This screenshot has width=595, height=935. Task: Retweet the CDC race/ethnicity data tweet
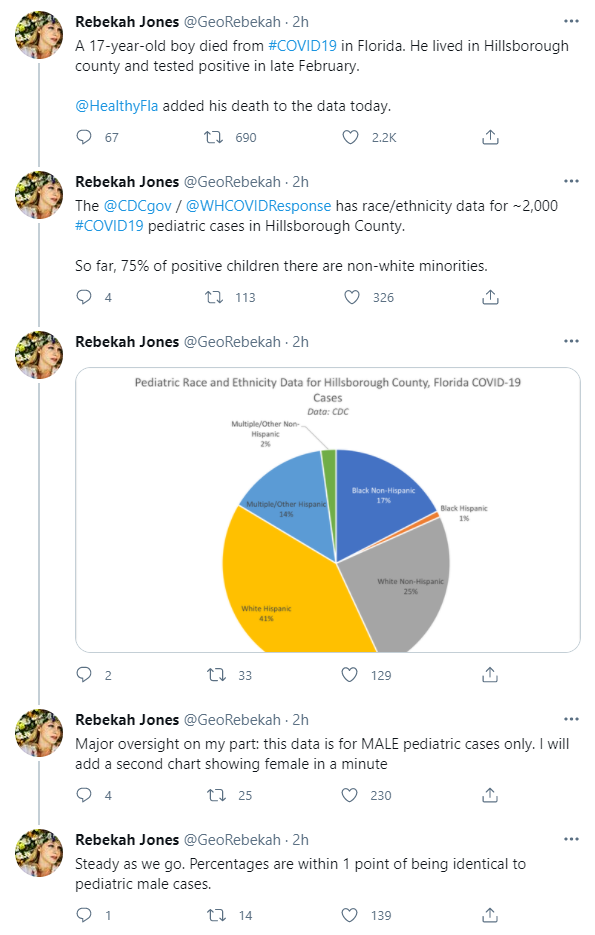pyautogui.click(x=216, y=297)
